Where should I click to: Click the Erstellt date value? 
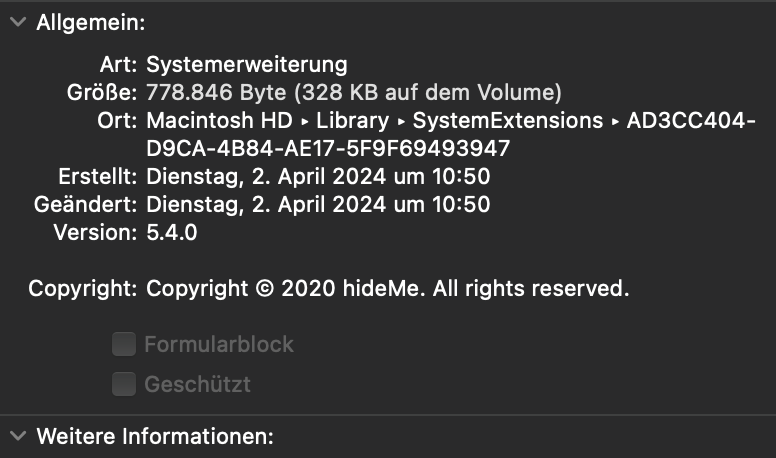318,177
